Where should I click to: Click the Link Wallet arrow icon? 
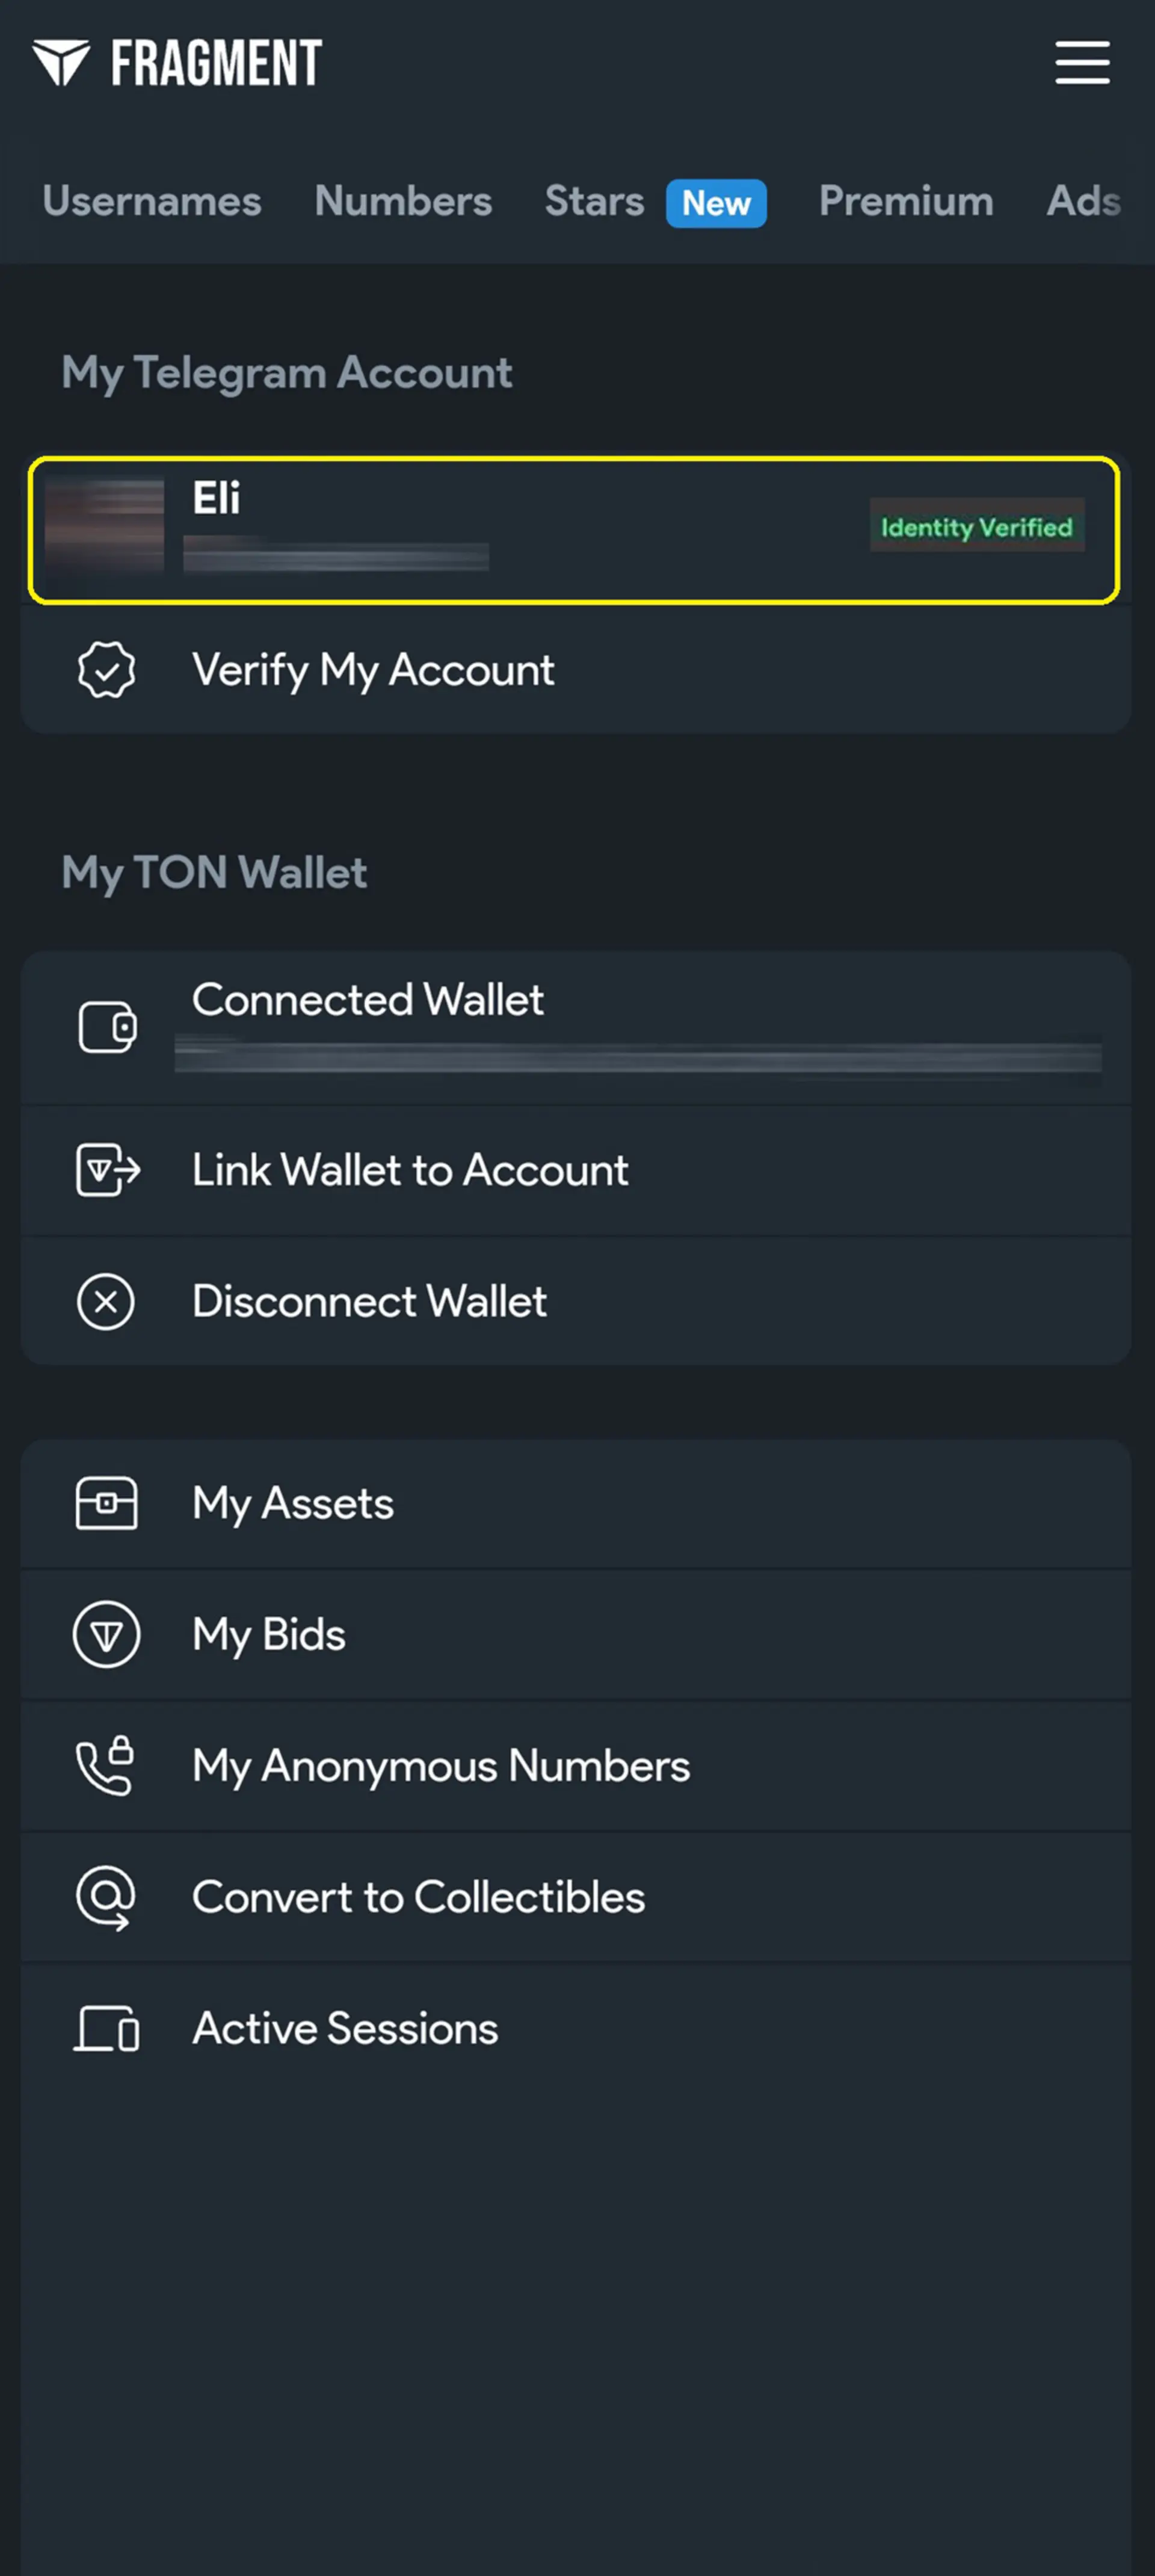pos(108,1170)
